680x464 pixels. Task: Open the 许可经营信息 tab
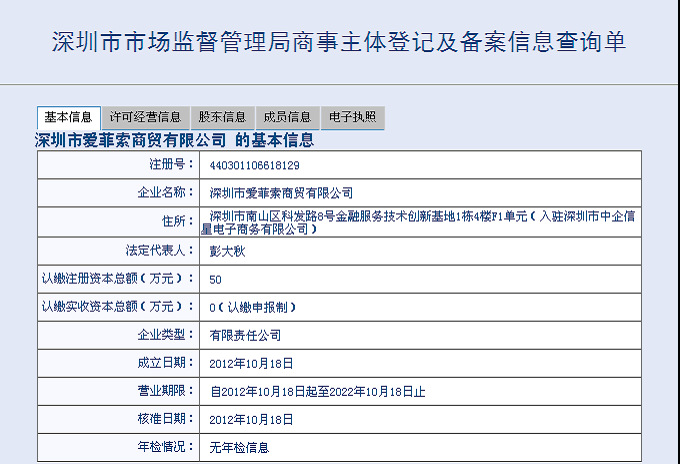point(145,118)
